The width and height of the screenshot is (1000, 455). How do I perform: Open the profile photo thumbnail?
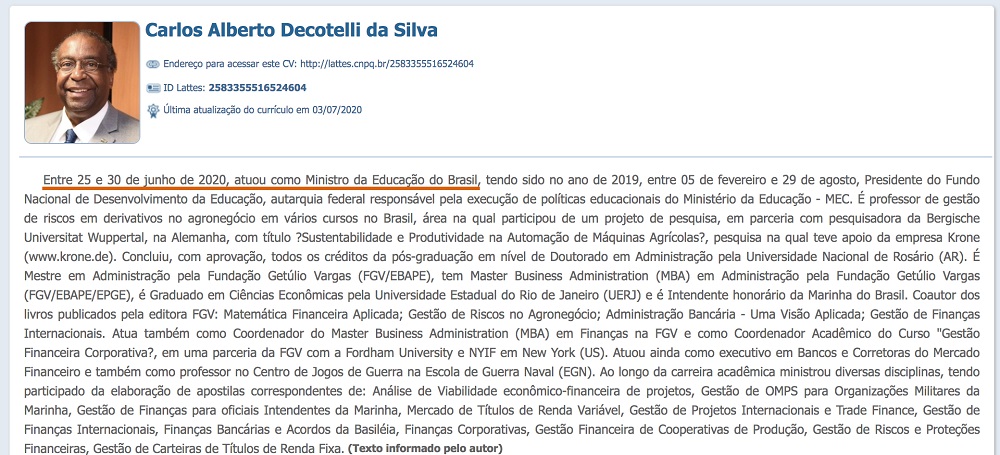[x=82, y=82]
